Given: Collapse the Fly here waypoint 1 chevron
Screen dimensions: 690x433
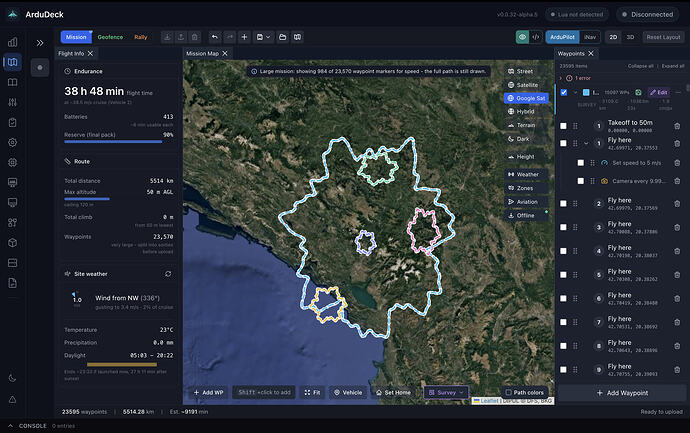Looking at the screenshot, I should 586,143.
